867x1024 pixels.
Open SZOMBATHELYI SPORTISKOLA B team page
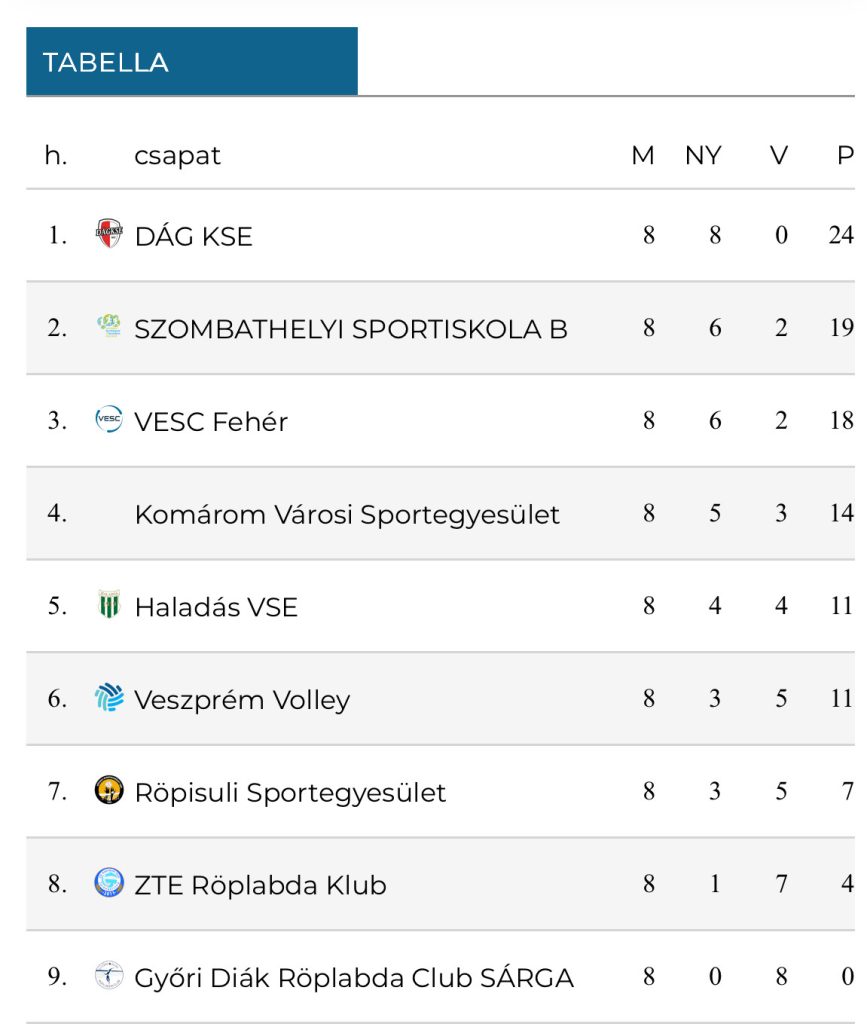coord(350,329)
